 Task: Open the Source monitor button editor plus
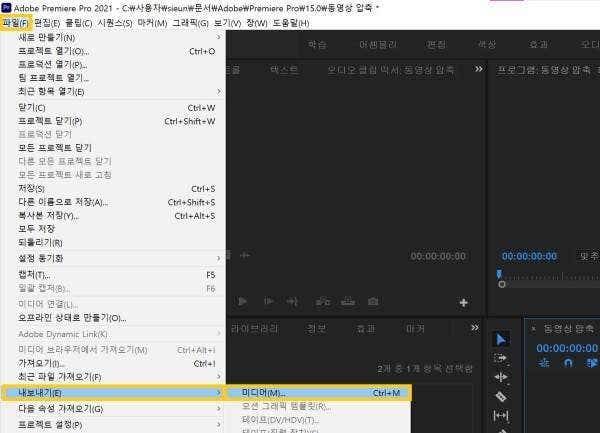click(x=463, y=303)
